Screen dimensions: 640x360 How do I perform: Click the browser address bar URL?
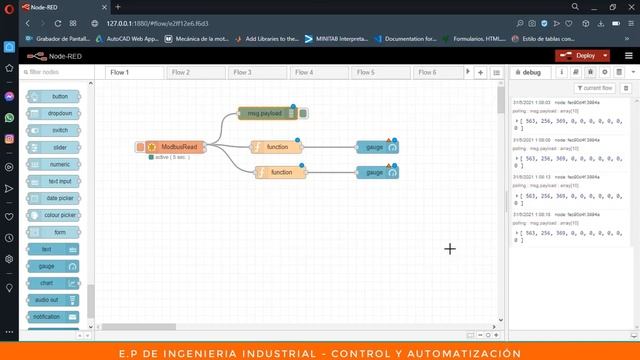[x=158, y=24]
